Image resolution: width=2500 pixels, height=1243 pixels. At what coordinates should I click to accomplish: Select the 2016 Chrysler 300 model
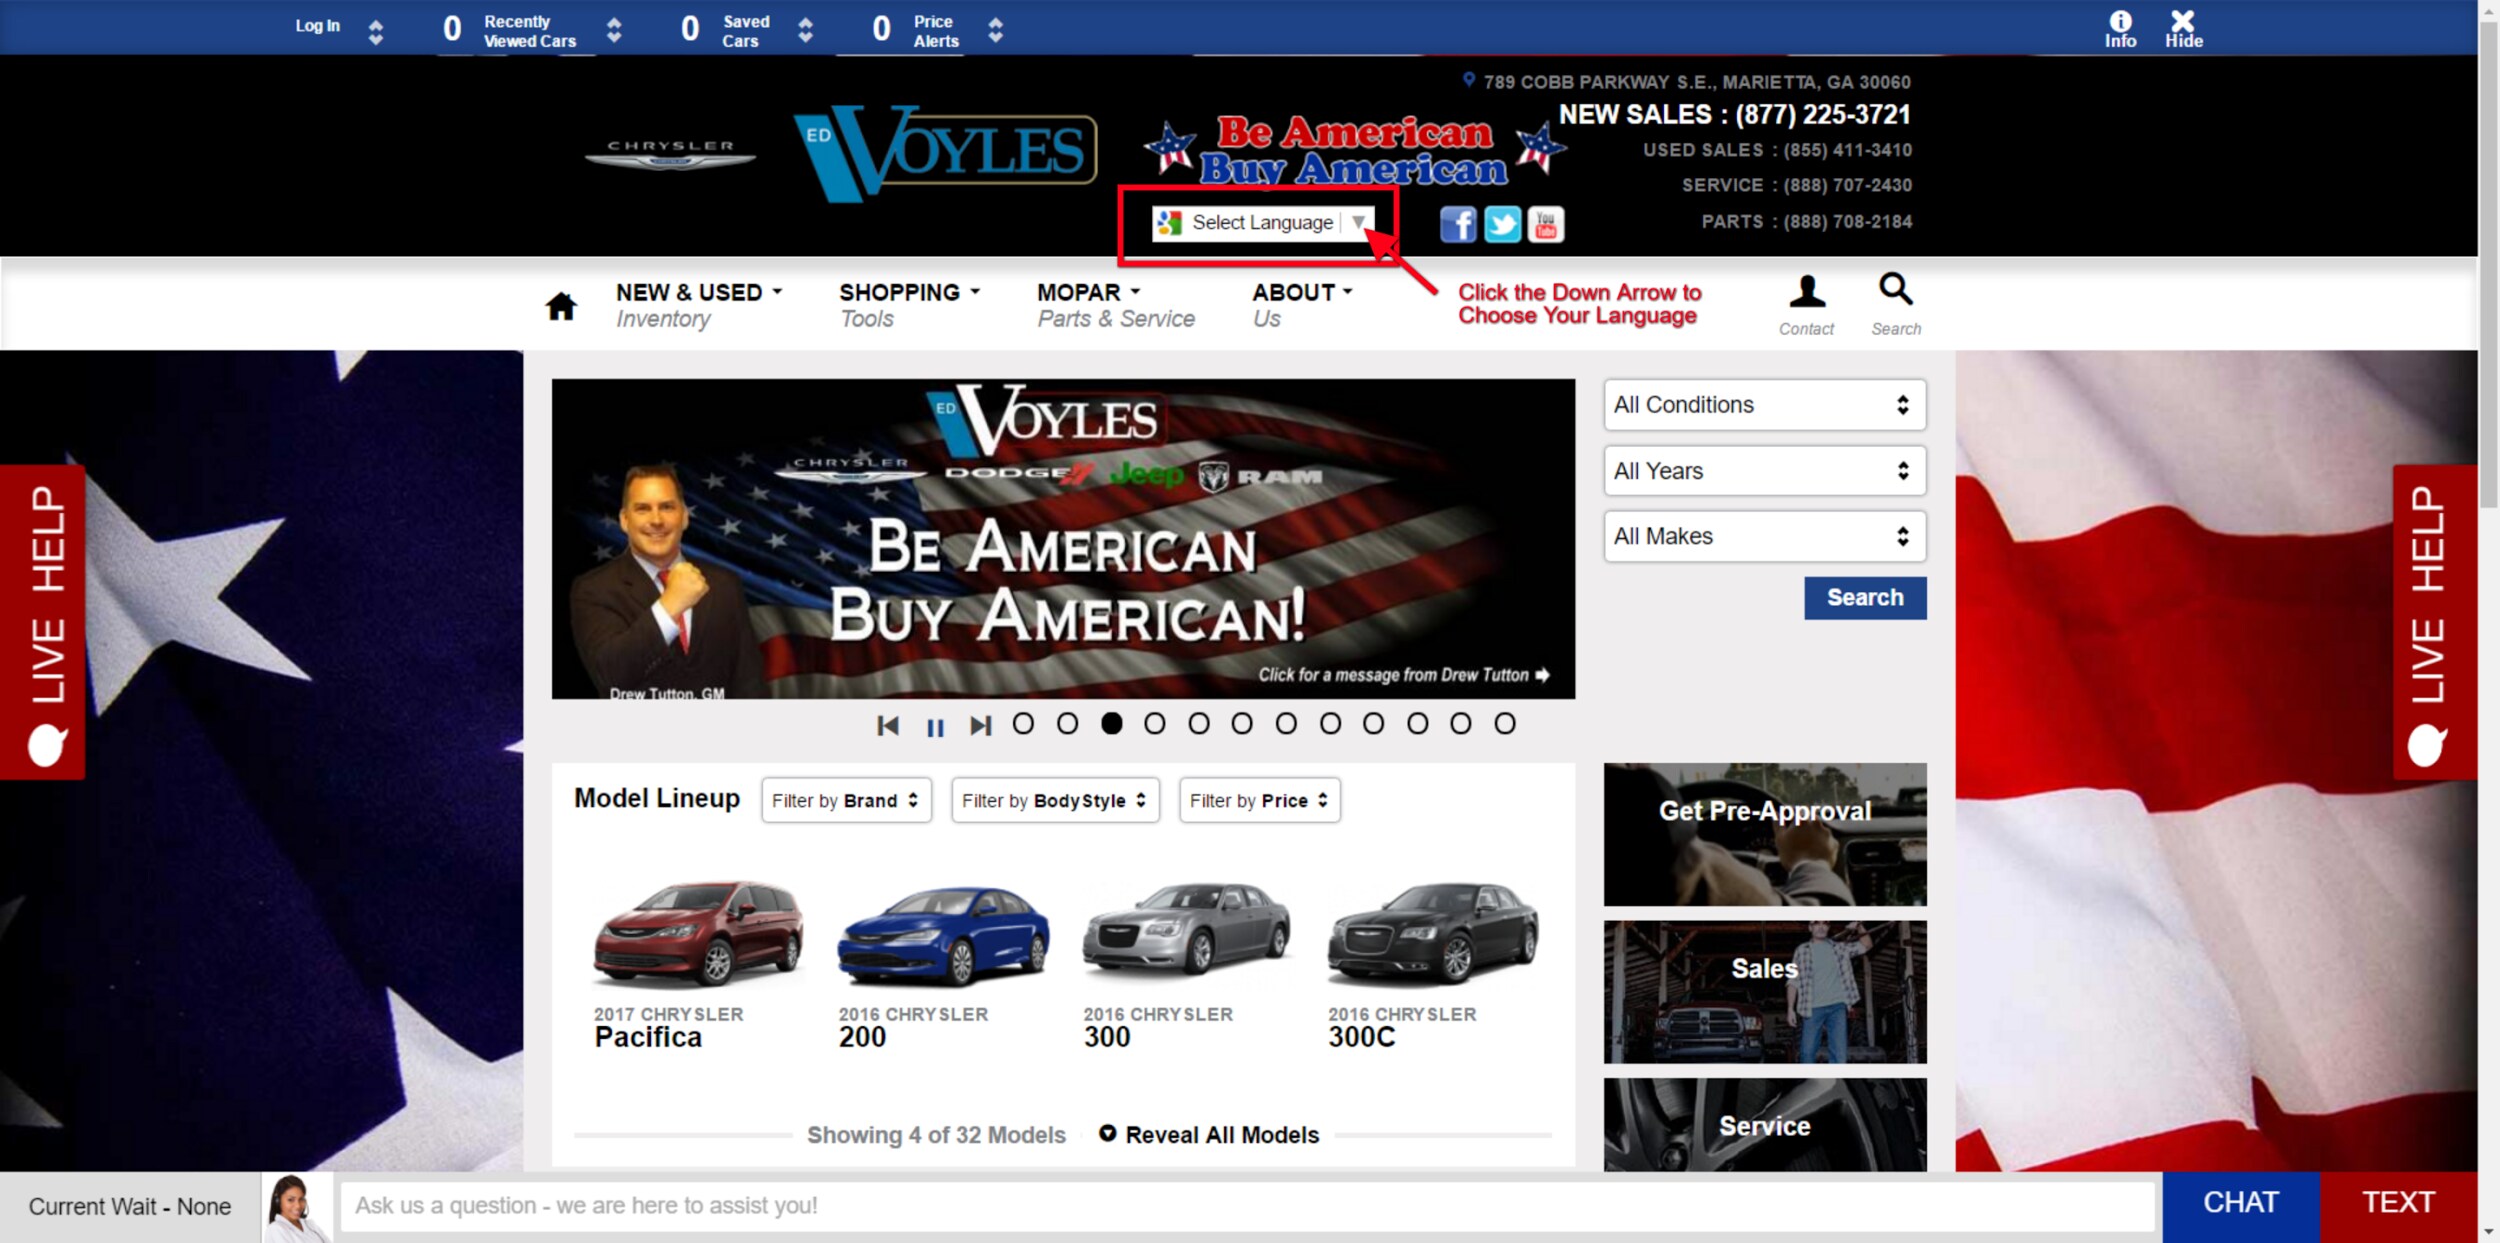pyautogui.click(x=1187, y=964)
